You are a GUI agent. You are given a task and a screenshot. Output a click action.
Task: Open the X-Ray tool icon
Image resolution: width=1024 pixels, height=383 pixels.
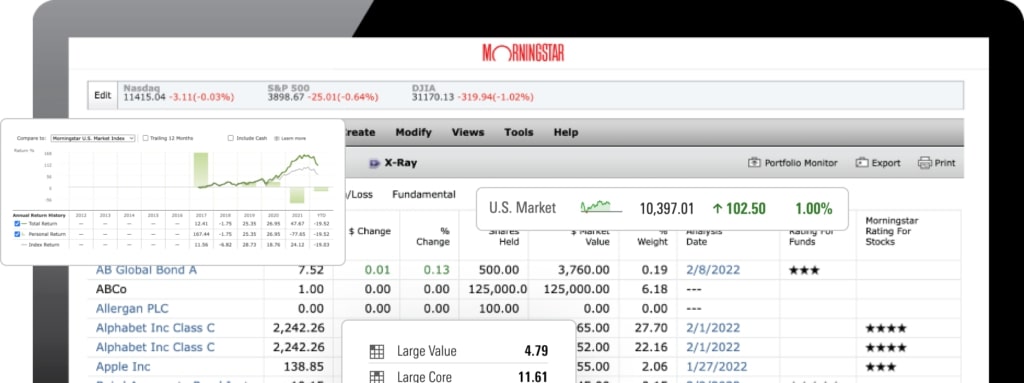click(x=374, y=163)
